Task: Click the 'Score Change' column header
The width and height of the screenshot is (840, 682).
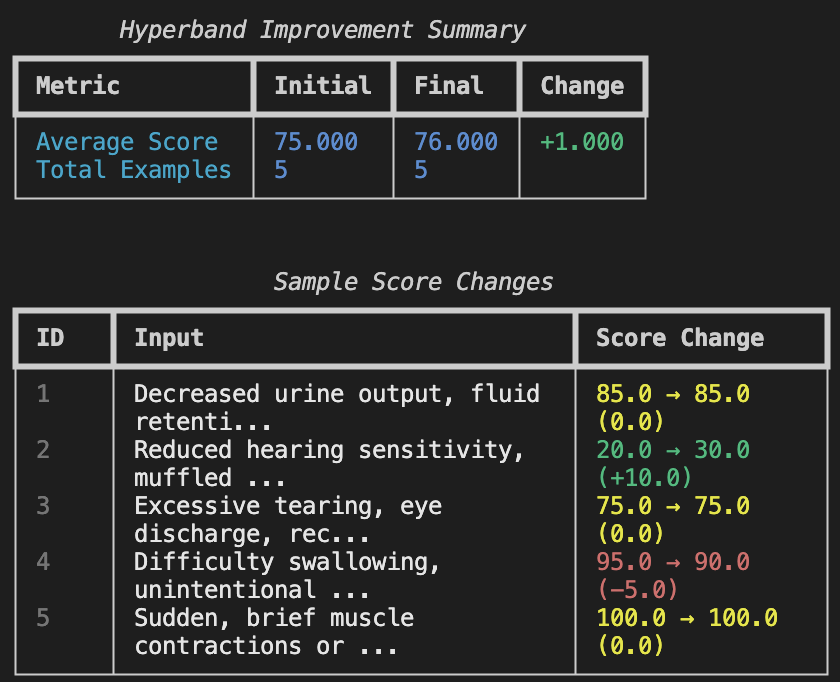Action: click(680, 339)
